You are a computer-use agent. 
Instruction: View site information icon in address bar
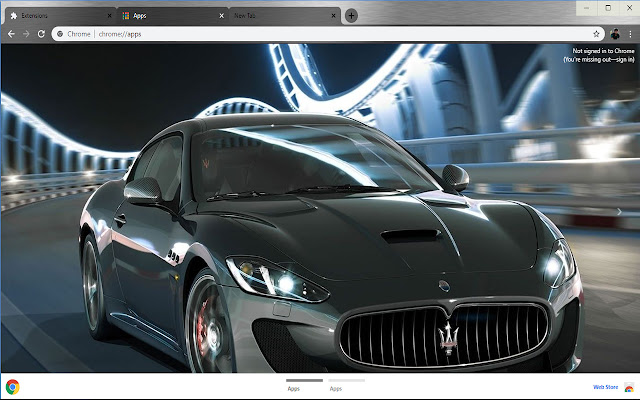click(60, 34)
